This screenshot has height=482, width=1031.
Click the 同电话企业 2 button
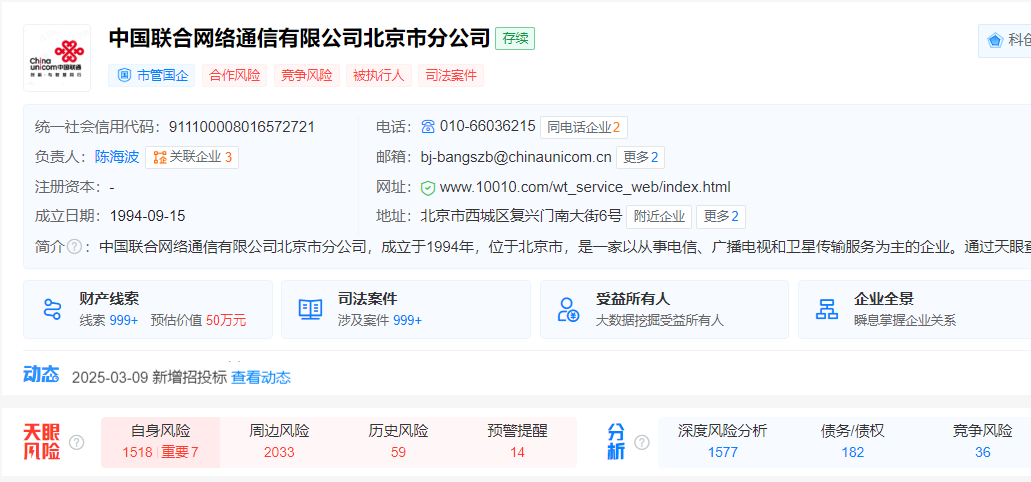[x=584, y=127]
